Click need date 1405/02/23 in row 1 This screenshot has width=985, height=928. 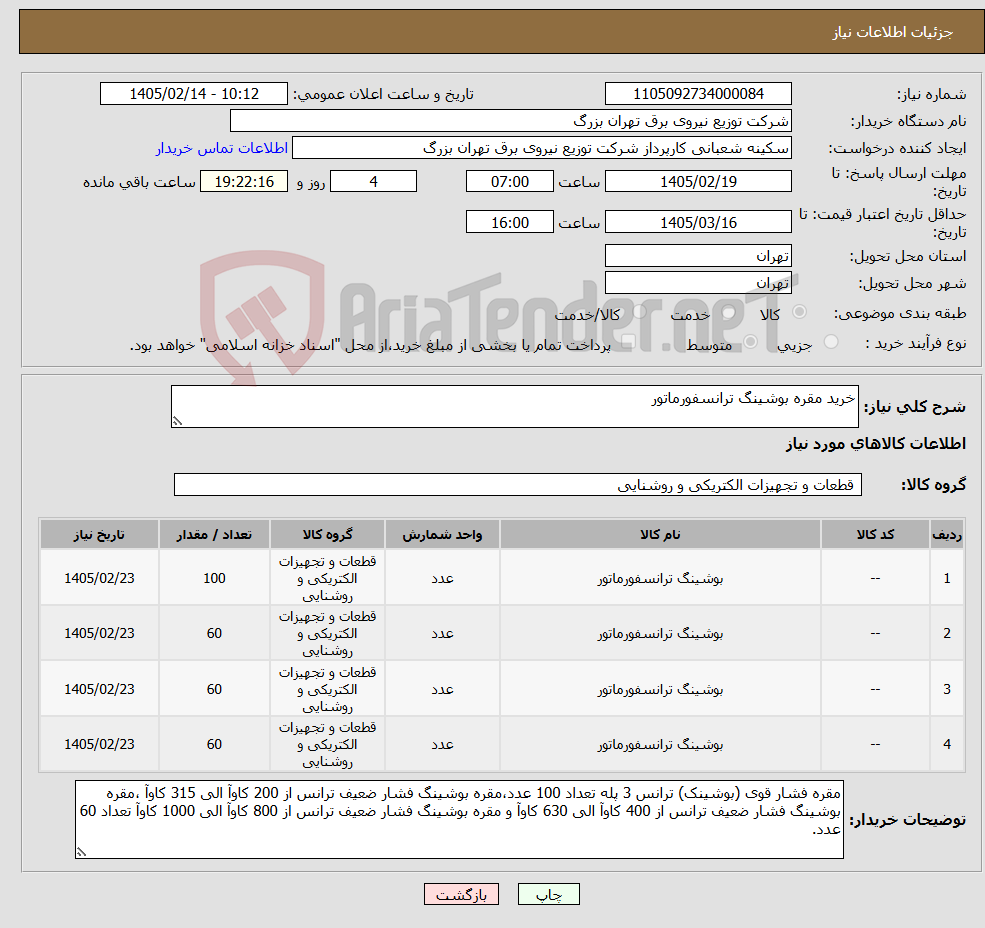pos(99,578)
